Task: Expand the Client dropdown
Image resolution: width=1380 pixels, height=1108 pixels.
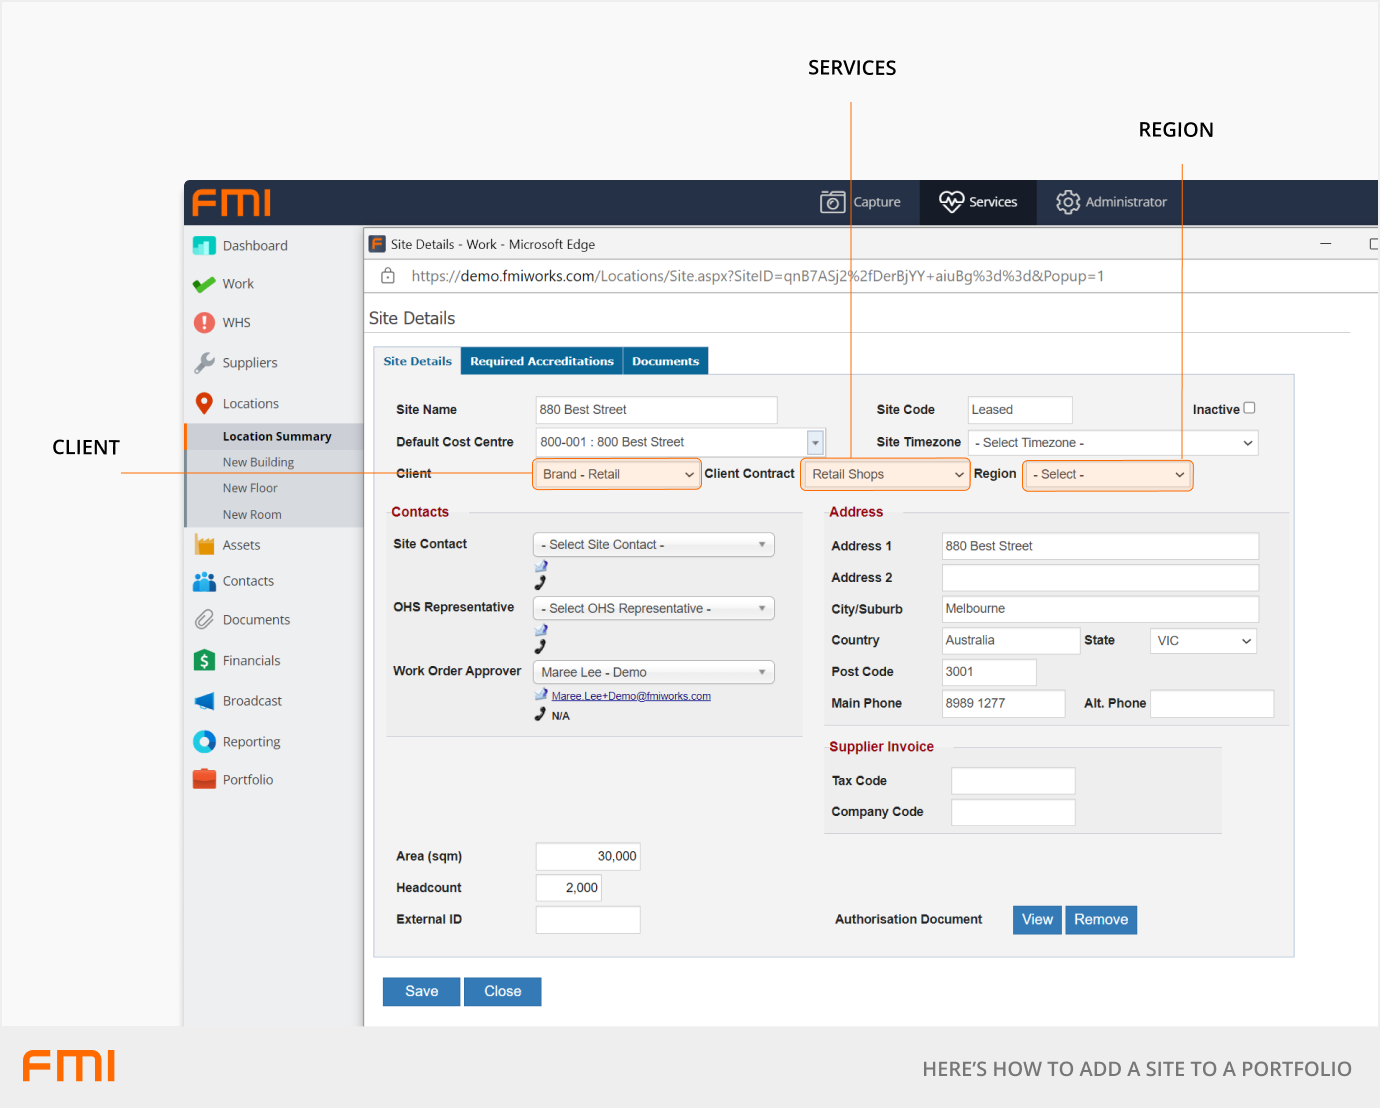Action: tap(617, 474)
